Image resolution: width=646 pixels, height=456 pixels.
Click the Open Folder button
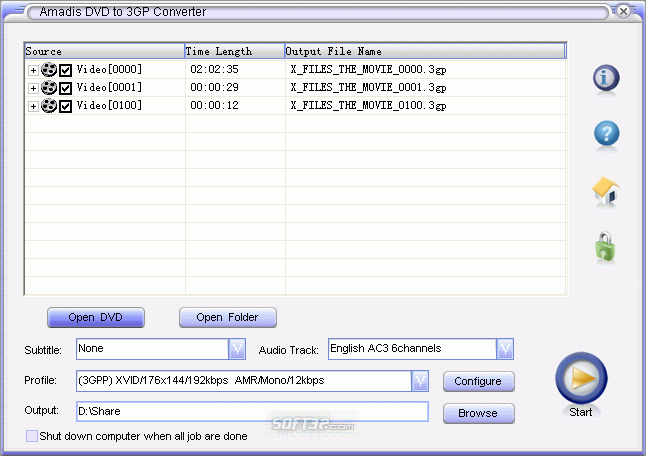[227, 317]
